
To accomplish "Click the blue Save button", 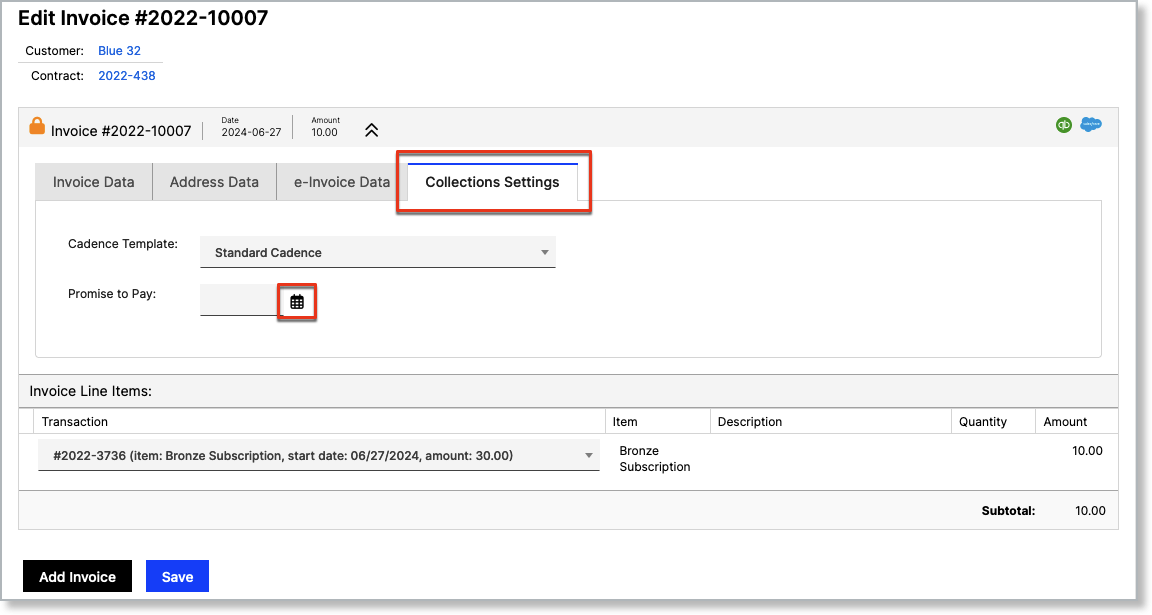I will tap(177, 577).
